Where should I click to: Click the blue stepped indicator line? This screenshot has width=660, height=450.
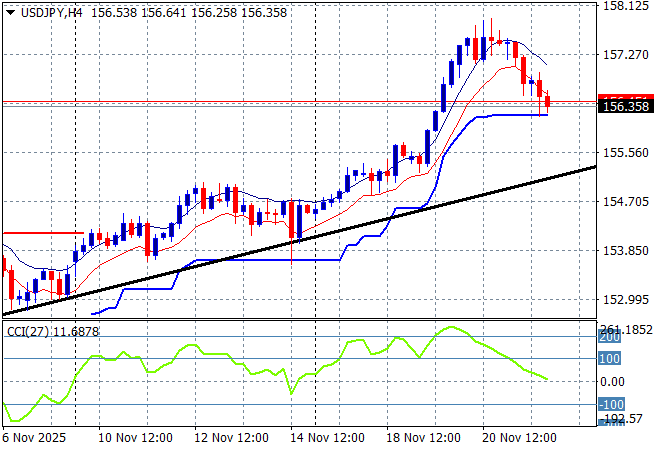tap(260, 260)
